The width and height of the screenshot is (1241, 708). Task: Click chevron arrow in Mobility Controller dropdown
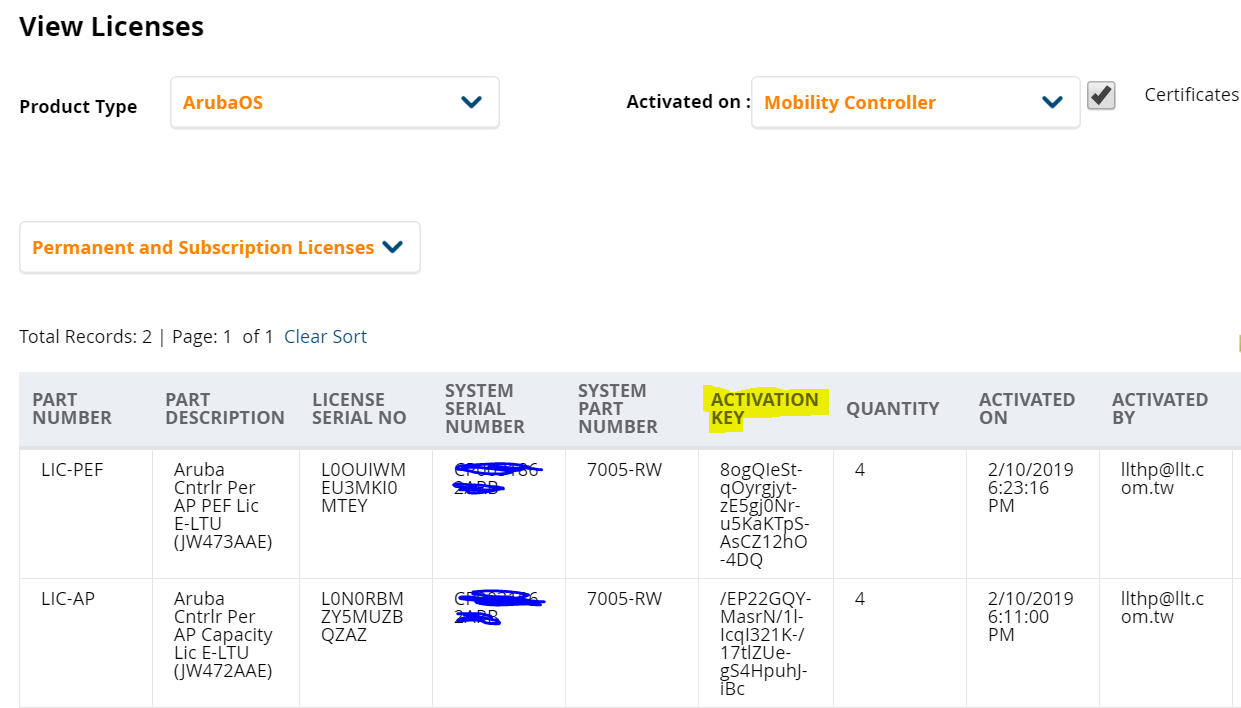point(1052,102)
